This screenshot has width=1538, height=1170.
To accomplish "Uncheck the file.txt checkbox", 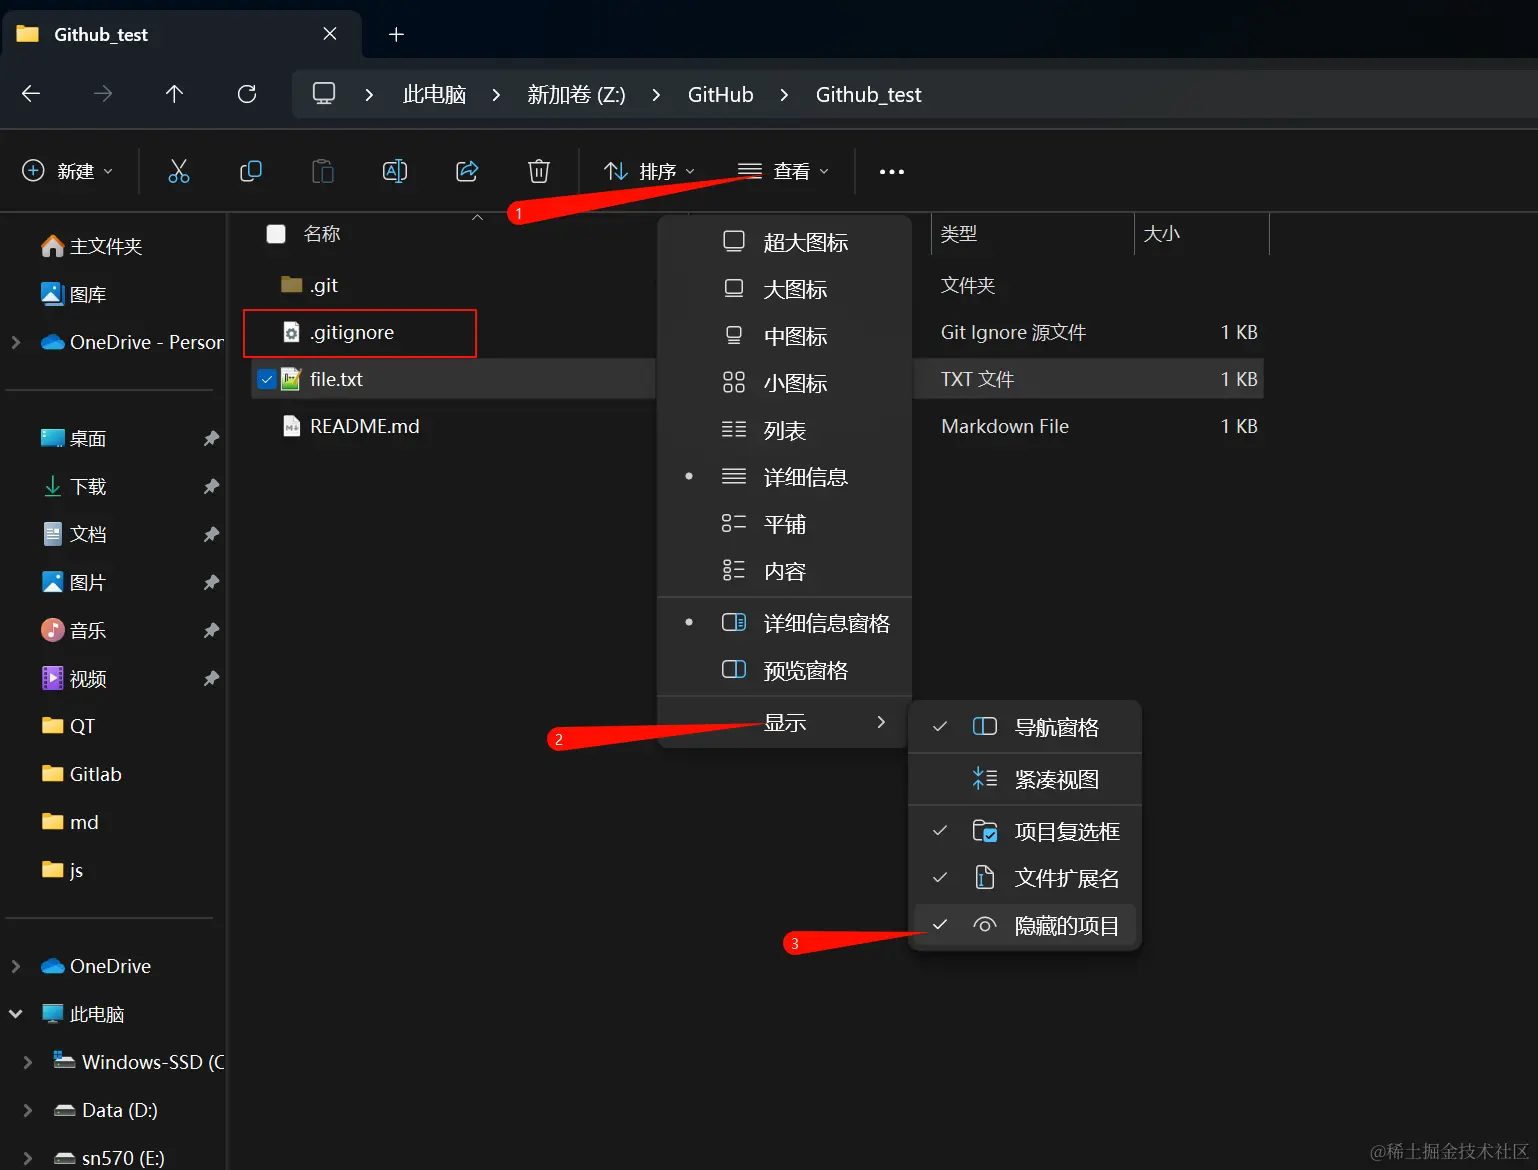I will [x=267, y=379].
